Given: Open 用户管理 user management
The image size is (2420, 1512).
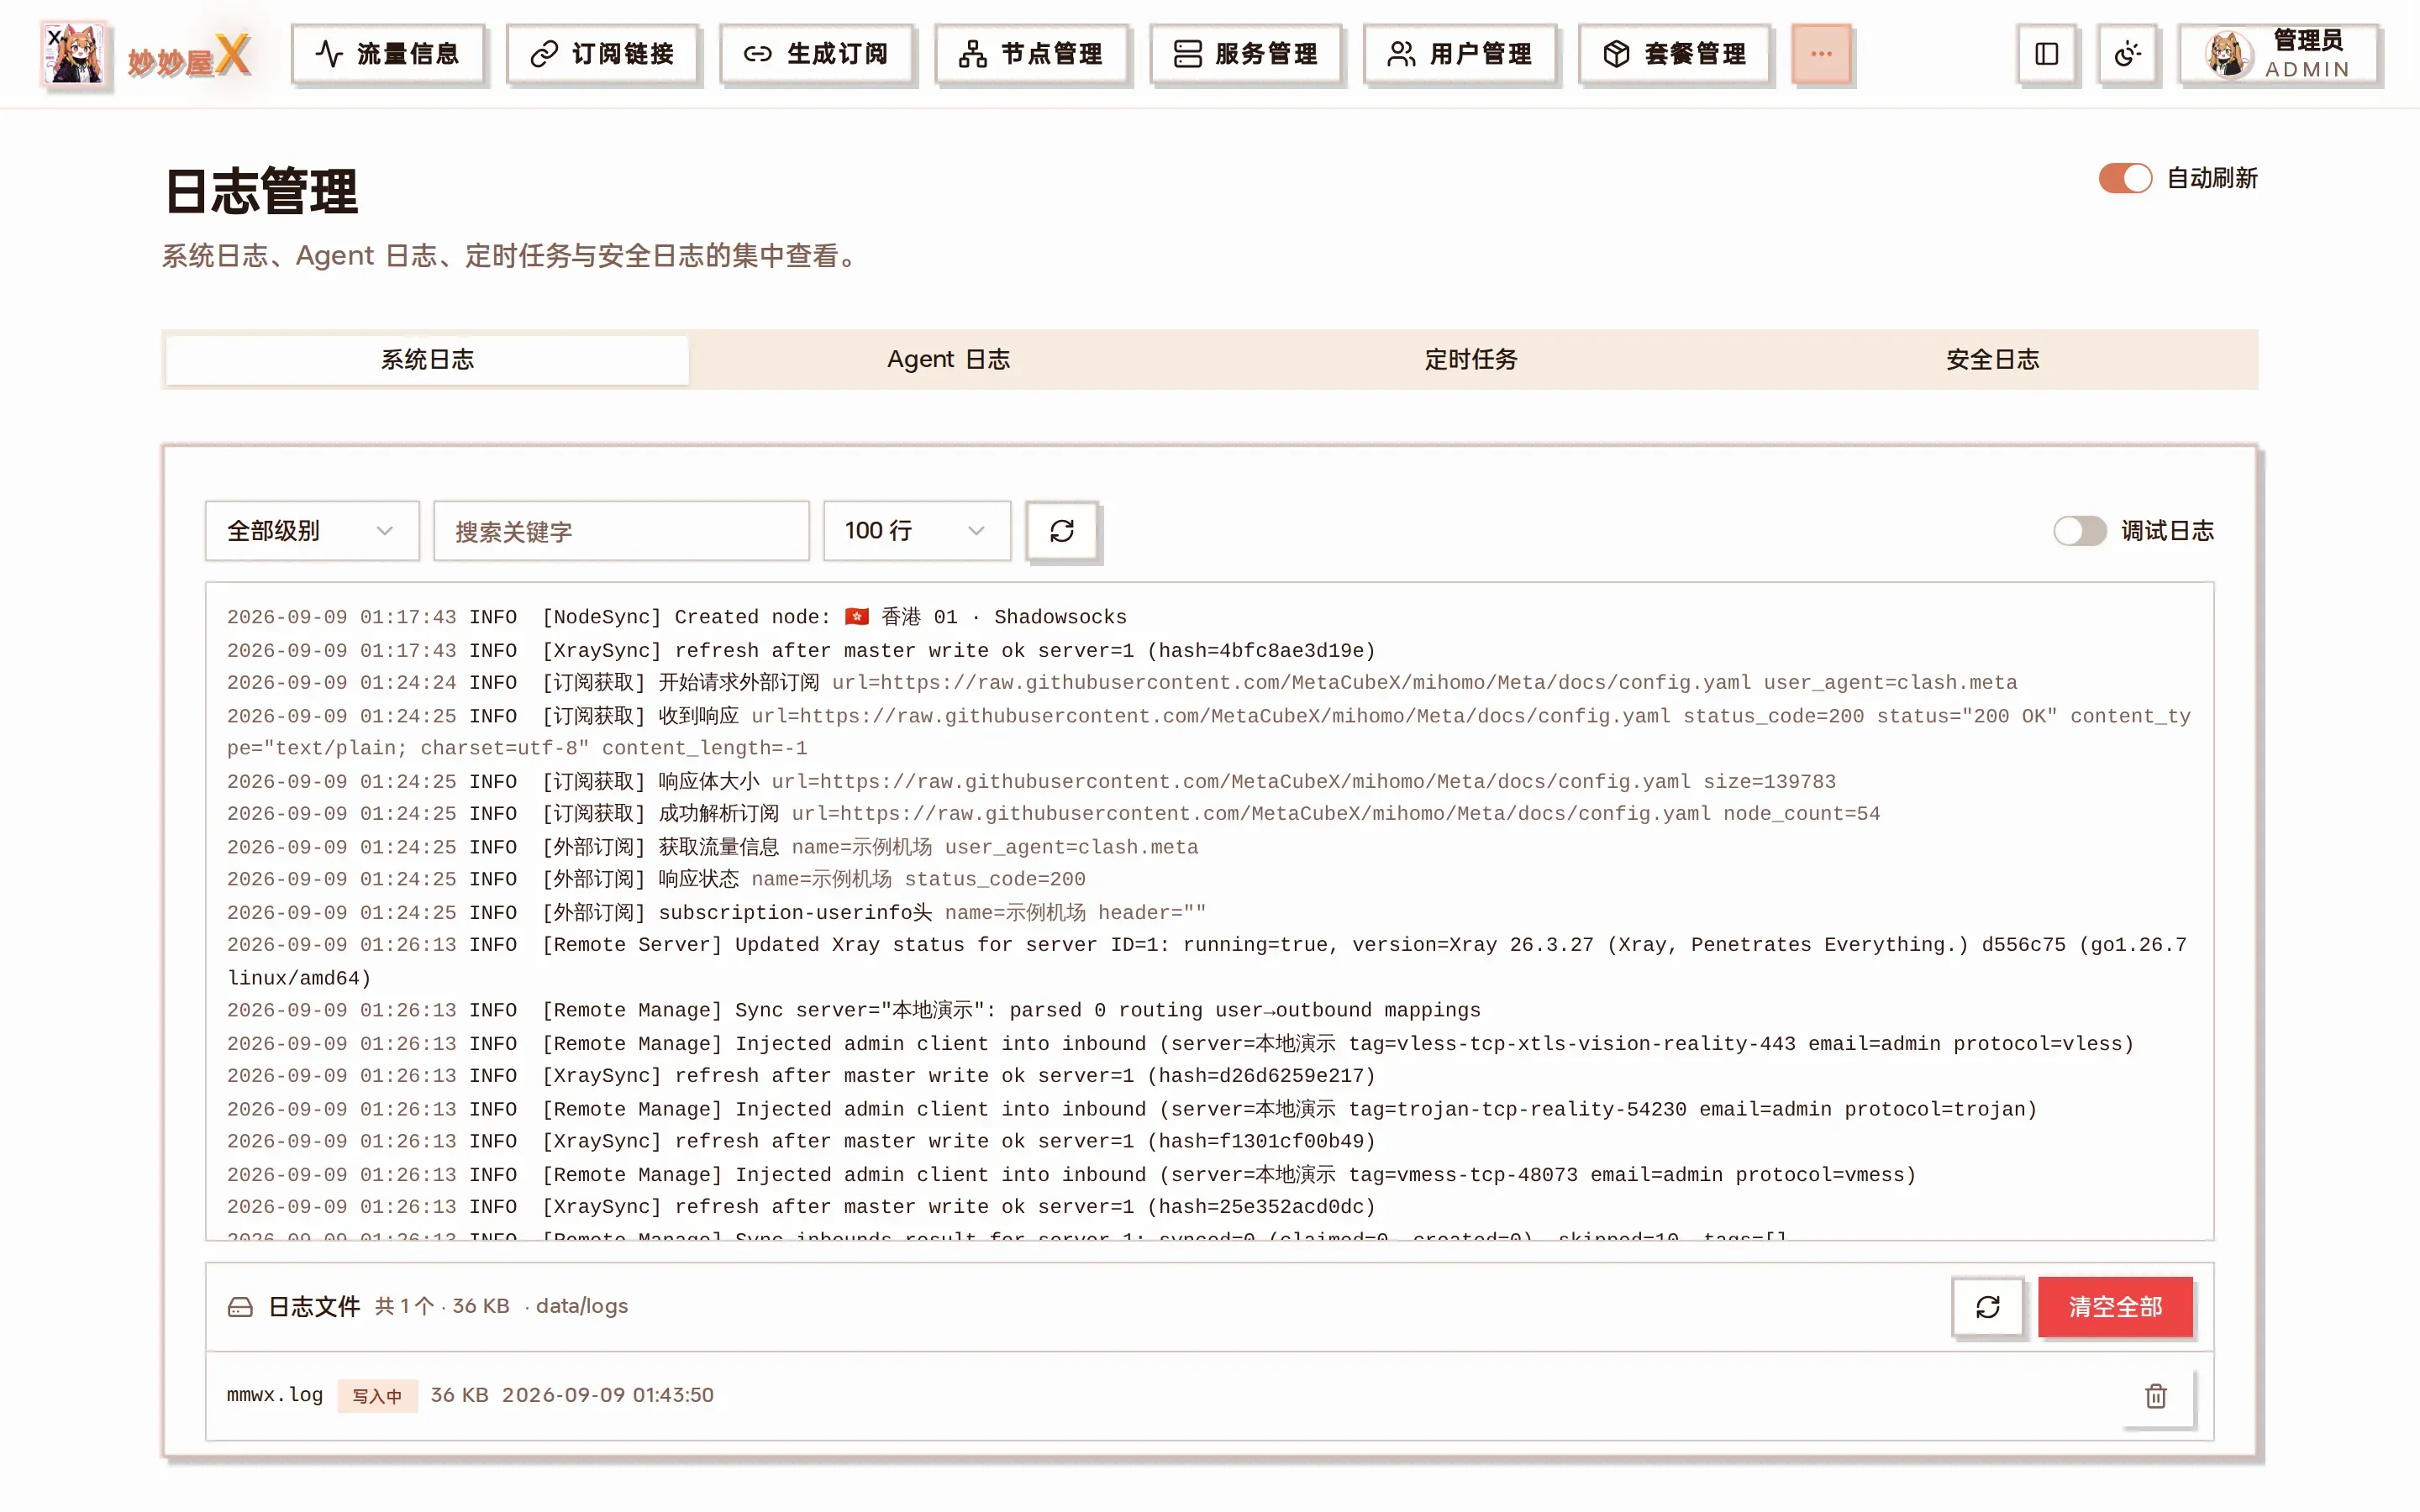Looking at the screenshot, I should (x=1460, y=54).
